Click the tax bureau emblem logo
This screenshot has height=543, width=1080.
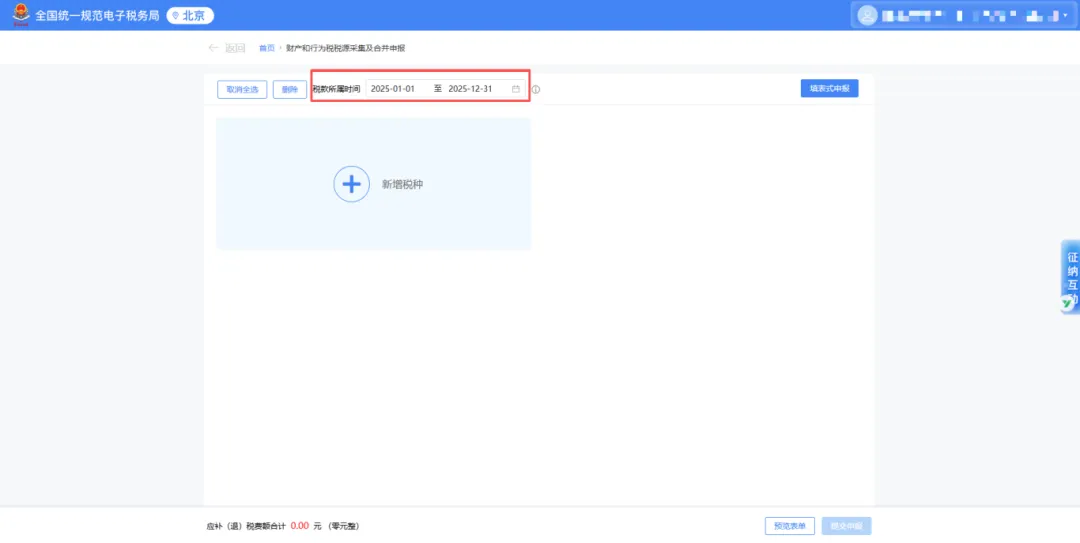pos(21,14)
